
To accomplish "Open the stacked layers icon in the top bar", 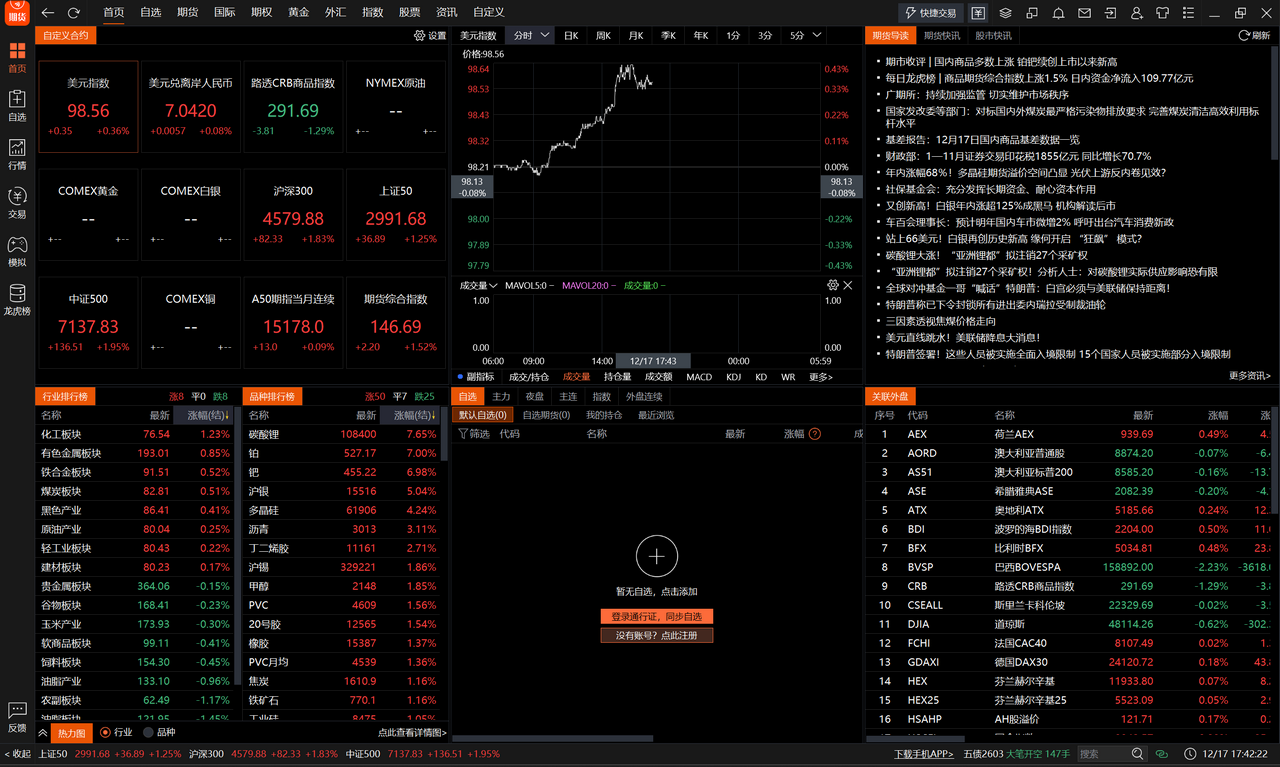I will 1005,13.
